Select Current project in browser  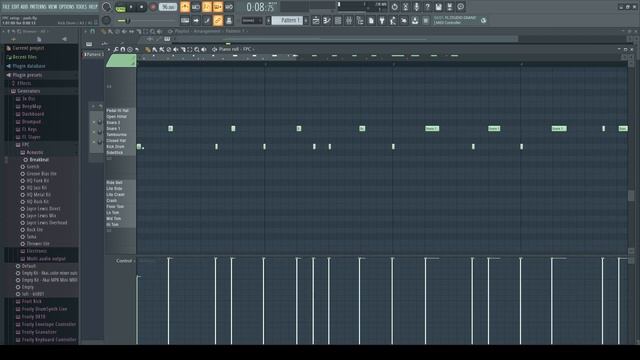[28, 48]
